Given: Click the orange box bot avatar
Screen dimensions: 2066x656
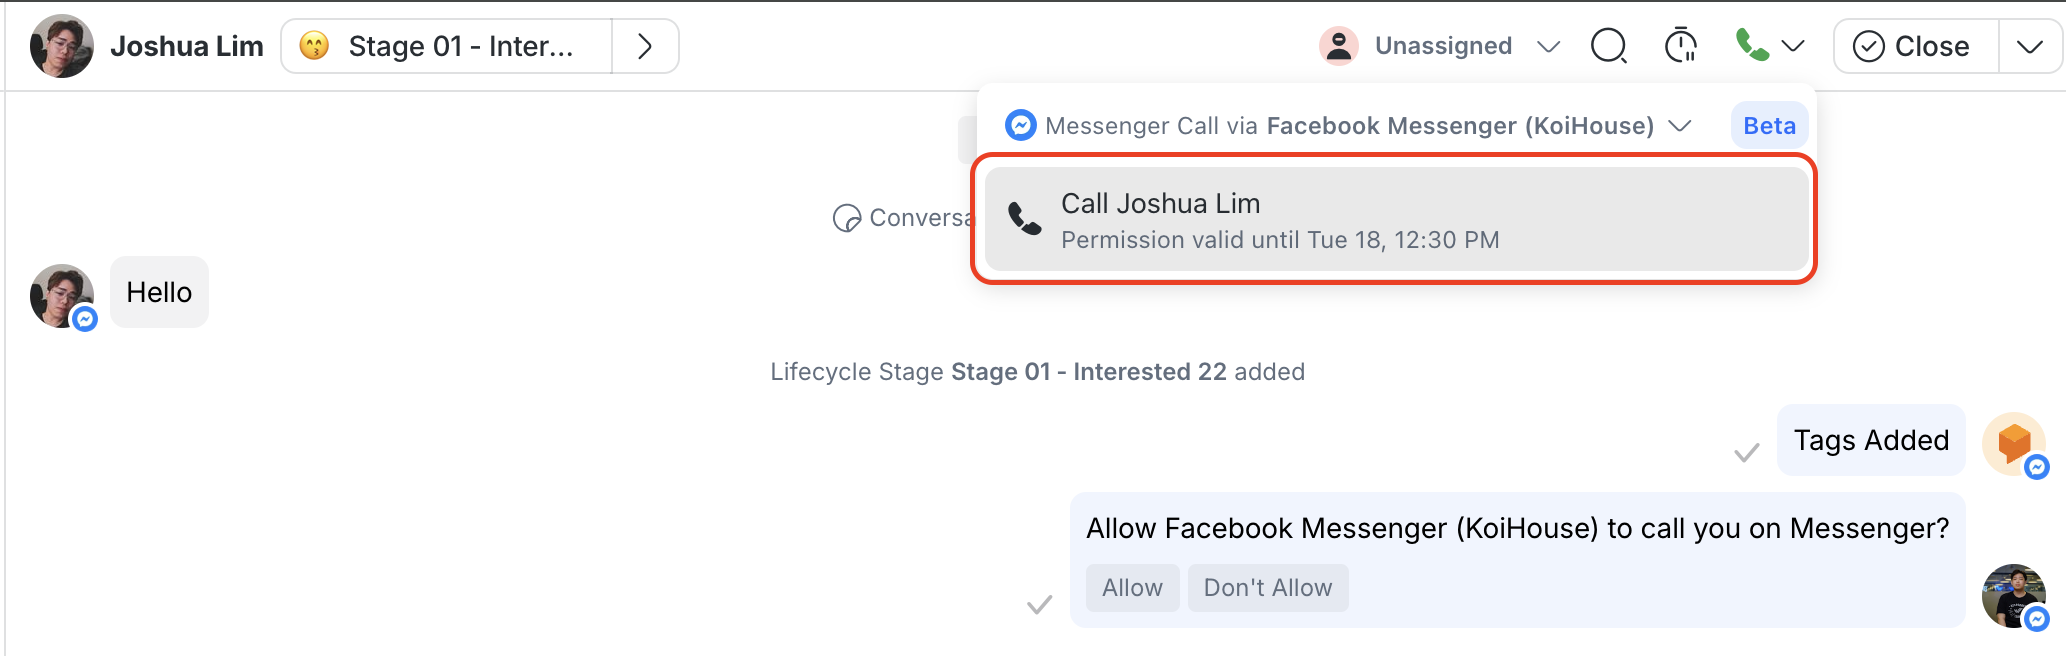Looking at the screenshot, I should click(2013, 442).
